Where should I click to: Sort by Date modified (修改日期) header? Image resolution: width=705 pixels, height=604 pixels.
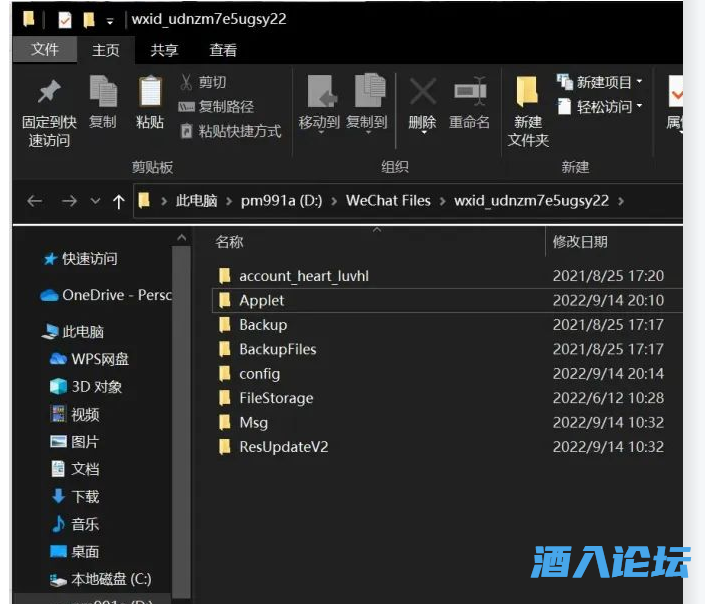(580, 242)
